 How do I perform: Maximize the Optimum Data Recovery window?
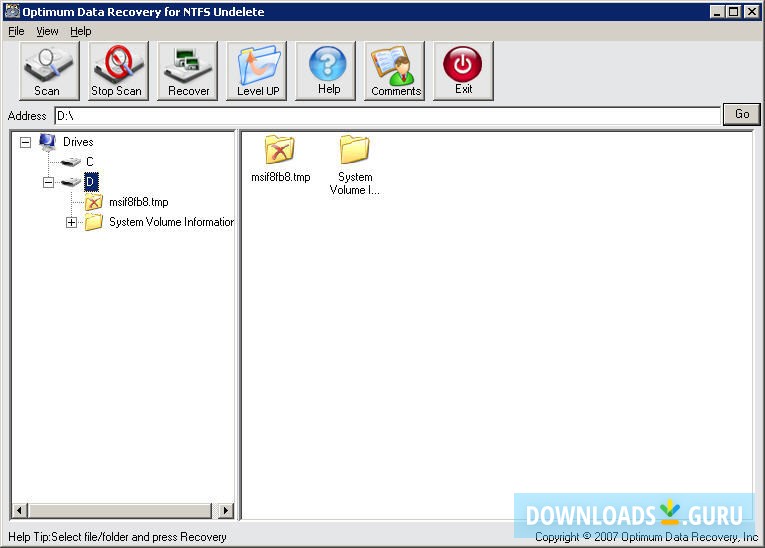click(x=733, y=12)
